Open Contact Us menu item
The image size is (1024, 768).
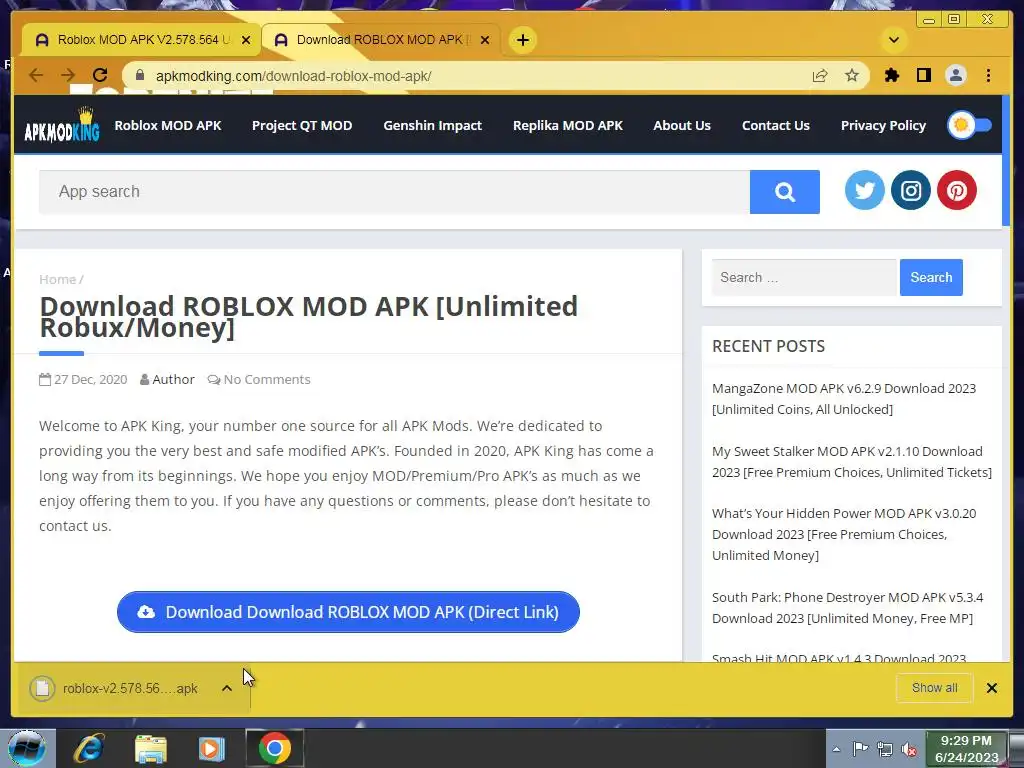775,125
